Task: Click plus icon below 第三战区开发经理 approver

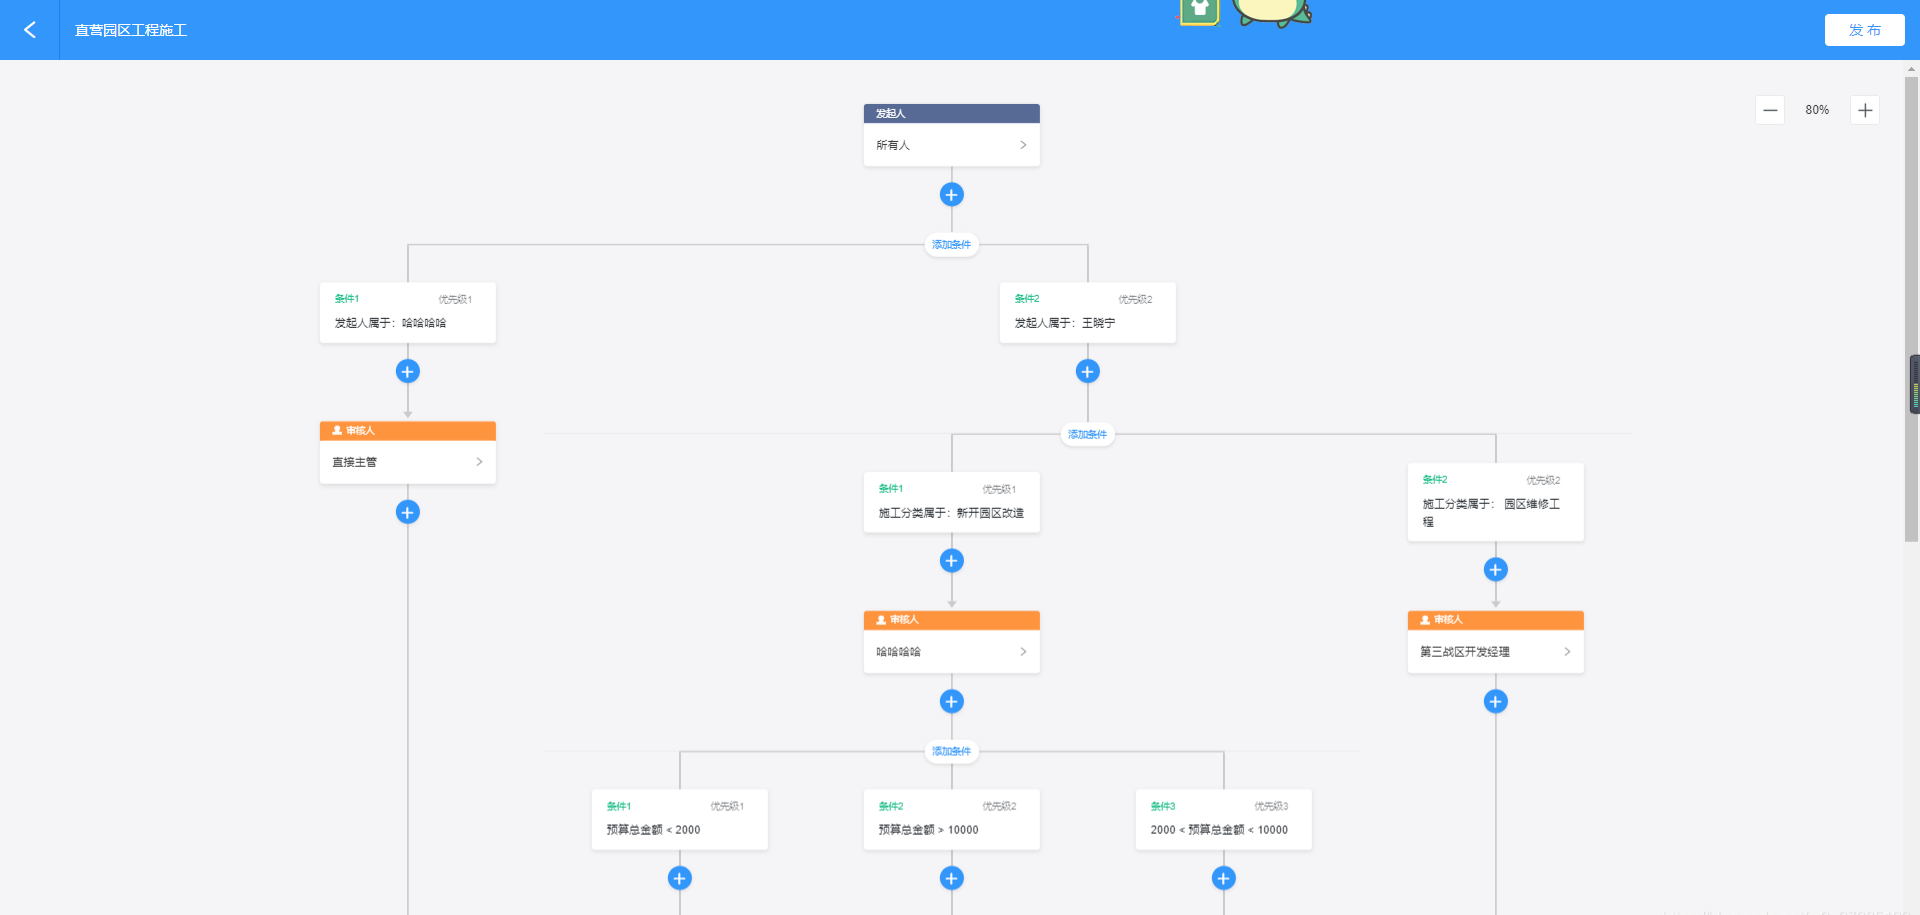Action: coord(1496,702)
